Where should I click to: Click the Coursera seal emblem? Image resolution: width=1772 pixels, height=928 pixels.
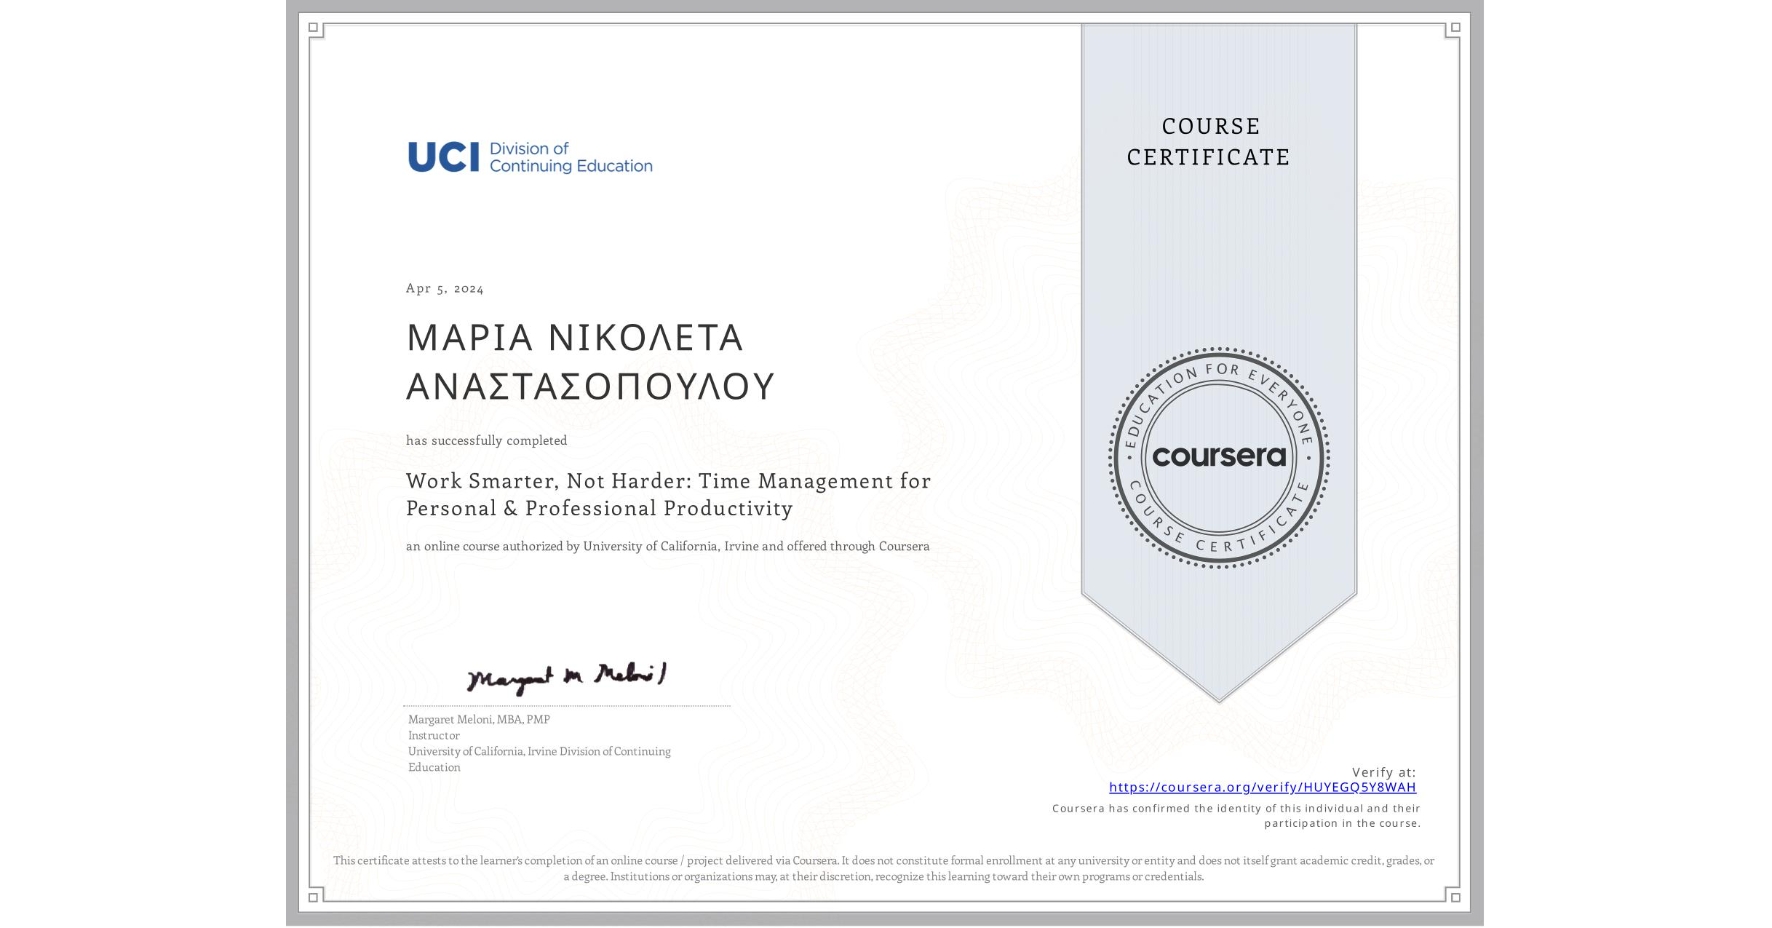pos(1218,457)
